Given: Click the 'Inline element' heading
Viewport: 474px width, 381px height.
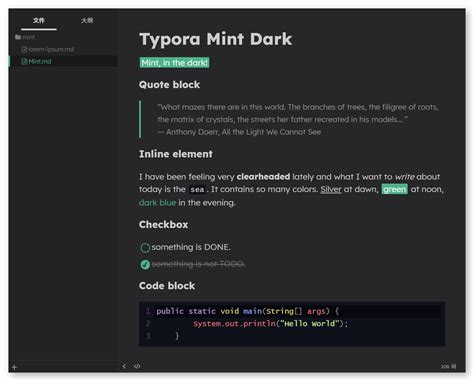Looking at the screenshot, I should 176,154.
